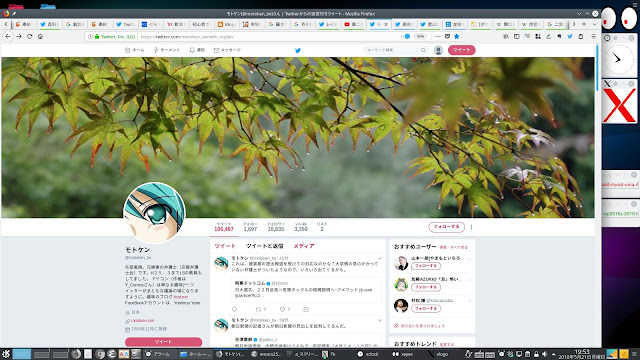Screen dimensions: 640x360
Task: Follow third recommended user 村松 謙
Action: click(x=426, y=308)
